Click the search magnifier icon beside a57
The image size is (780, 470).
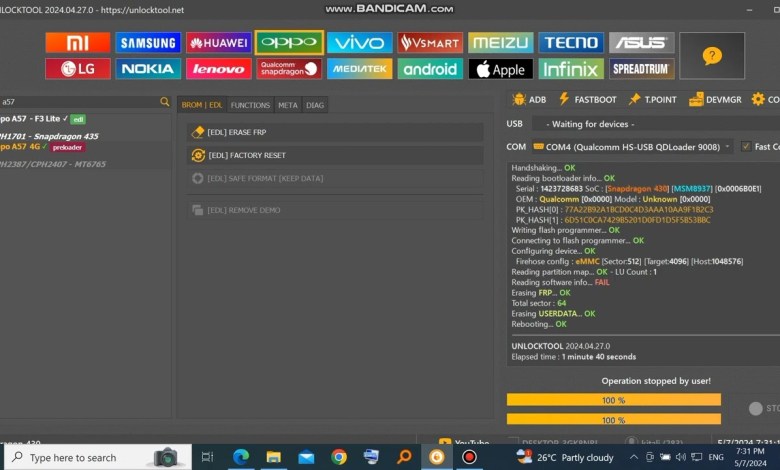[x=165, y=102]
